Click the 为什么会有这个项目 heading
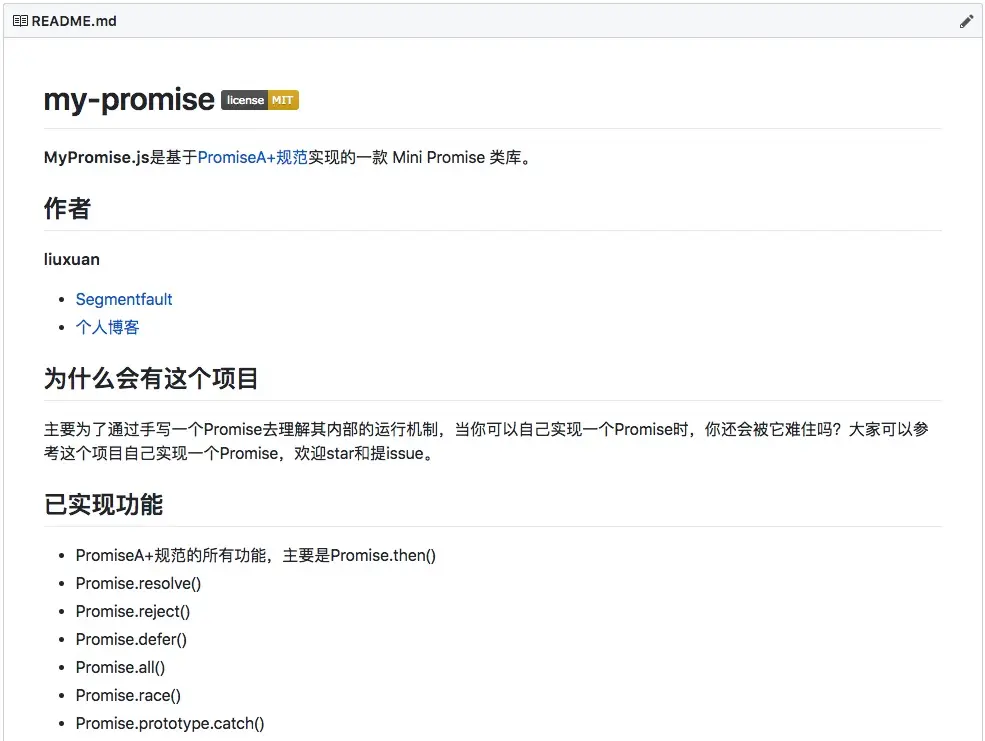This screenshot has width=985, height=741. point(149,378)
